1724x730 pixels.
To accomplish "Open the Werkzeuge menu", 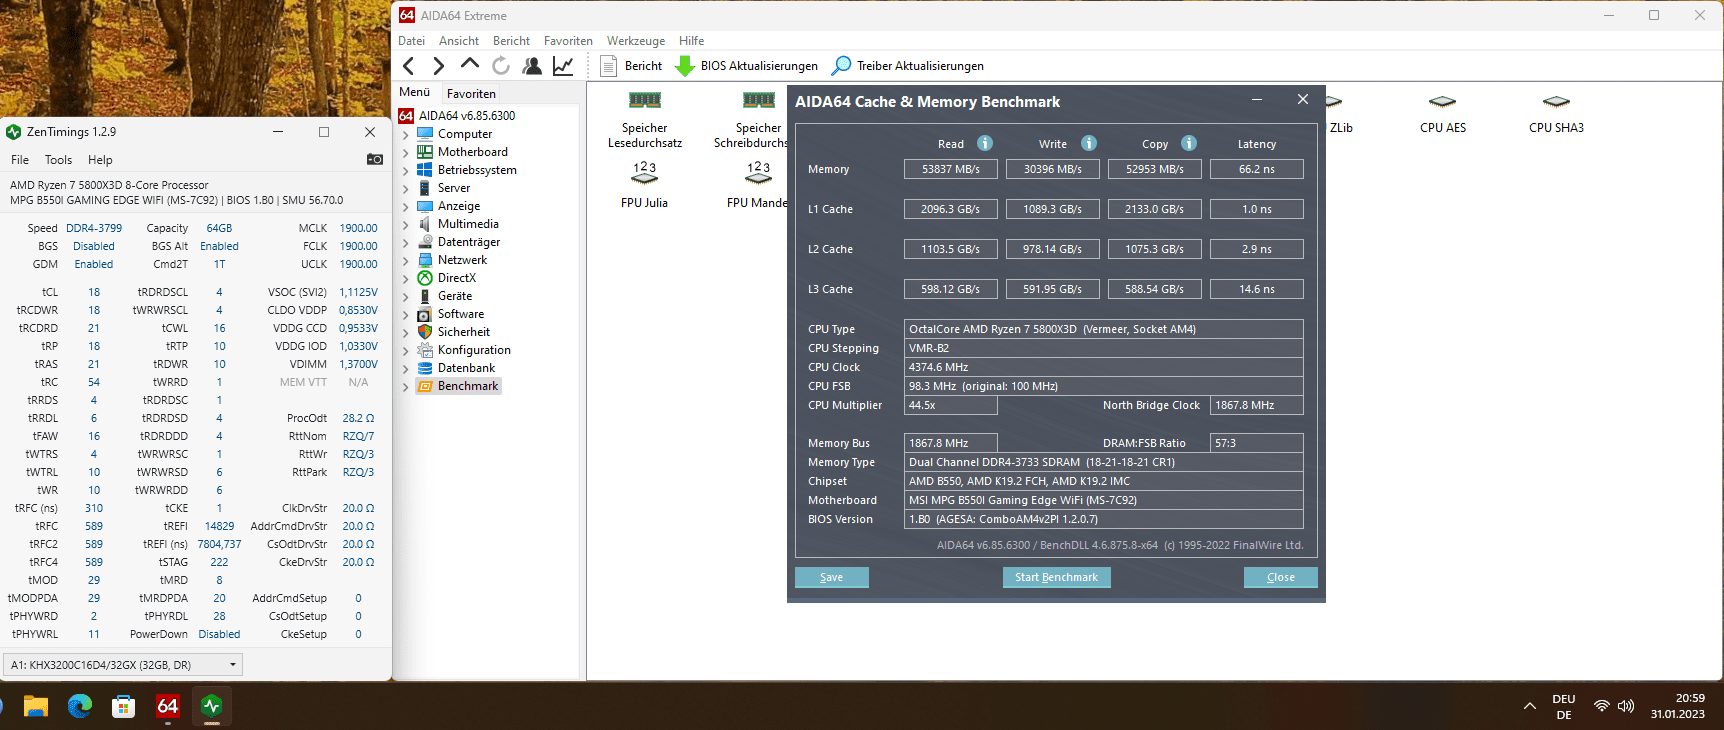I will (636, 41).
